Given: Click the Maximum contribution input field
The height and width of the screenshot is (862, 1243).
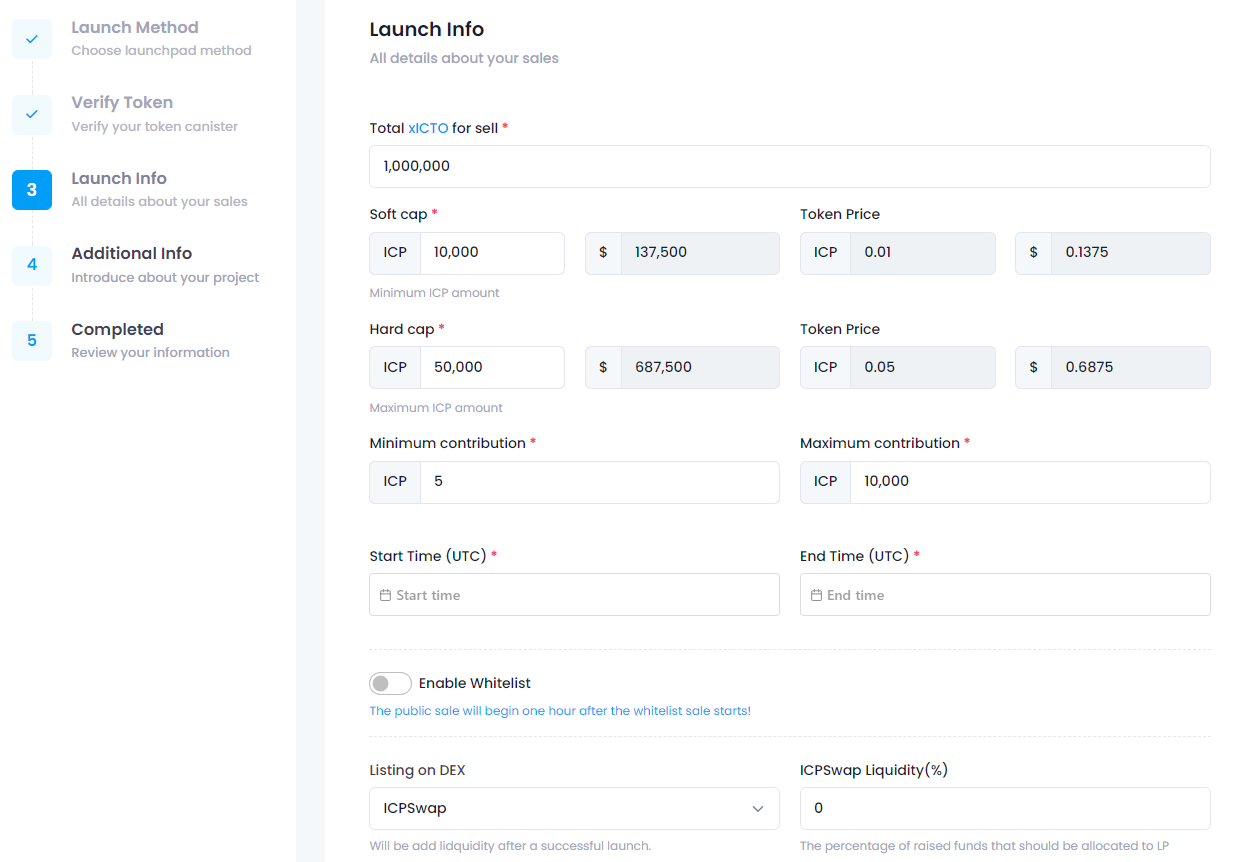Looking at the screenshot, I should coord(1029,482).
